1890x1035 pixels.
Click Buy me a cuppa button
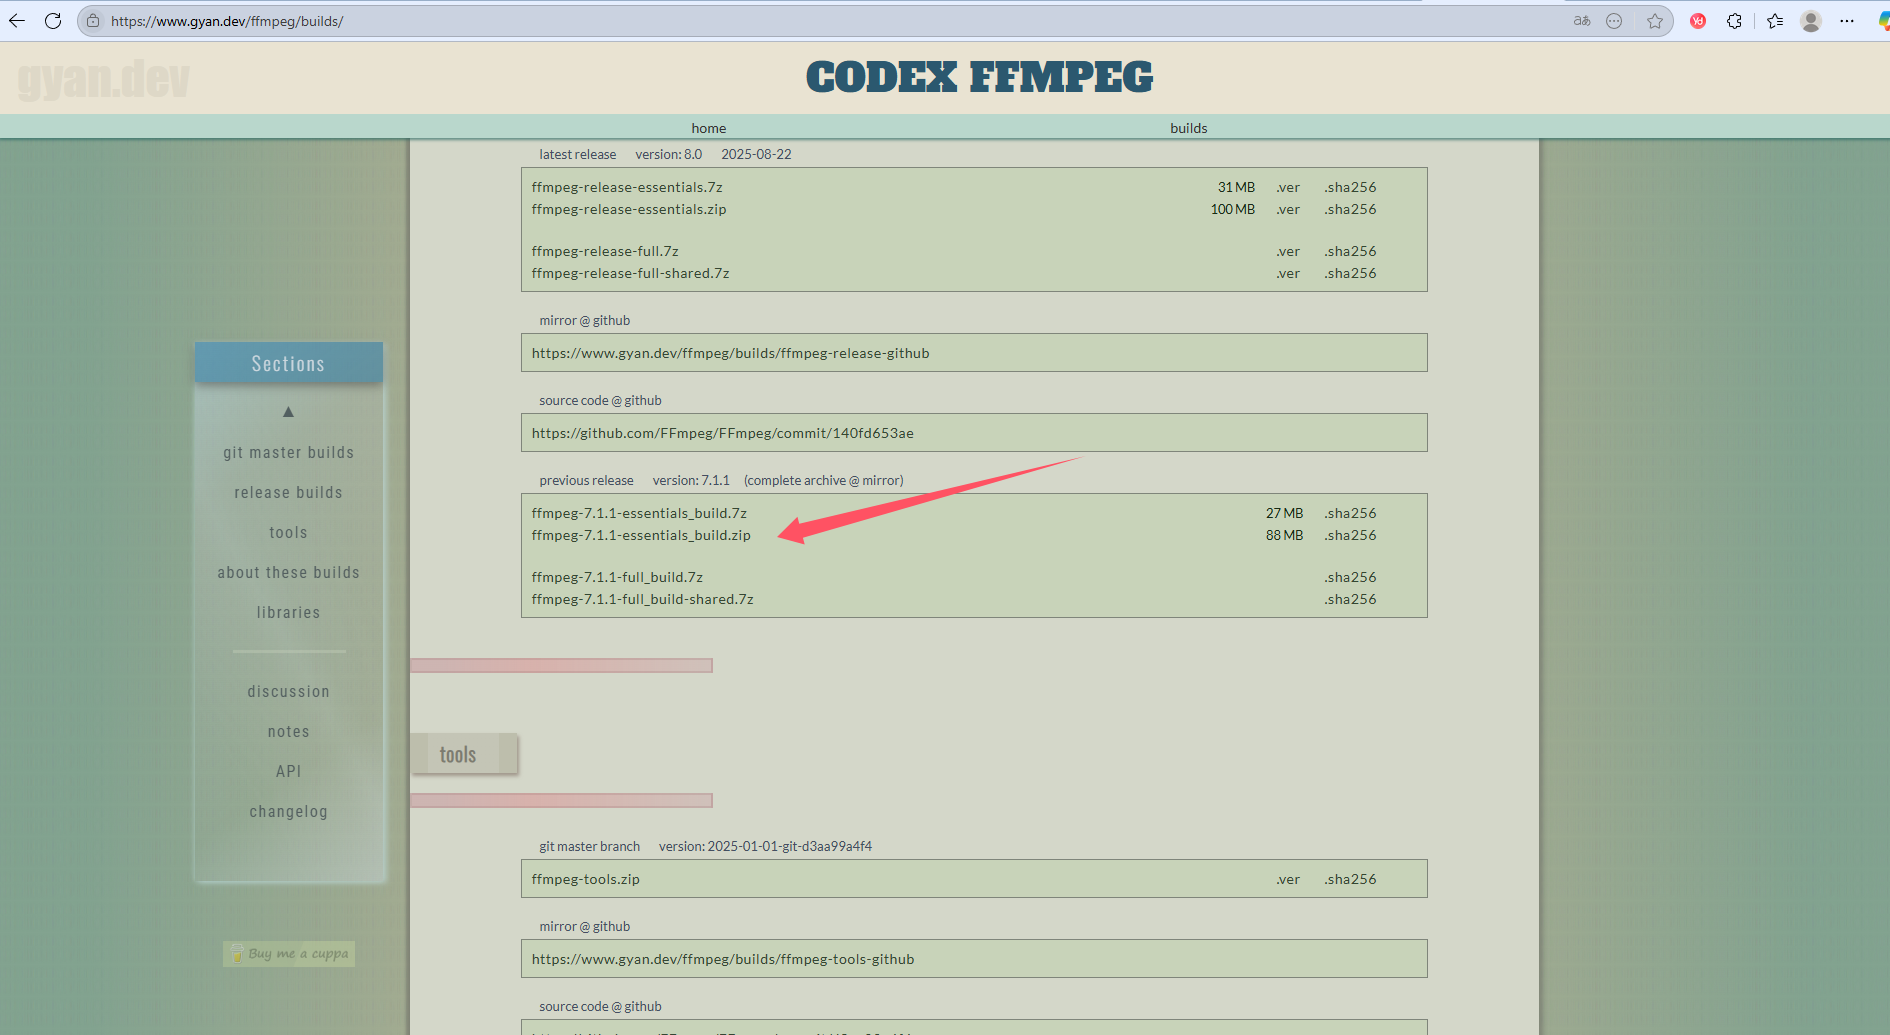[289, 954]
